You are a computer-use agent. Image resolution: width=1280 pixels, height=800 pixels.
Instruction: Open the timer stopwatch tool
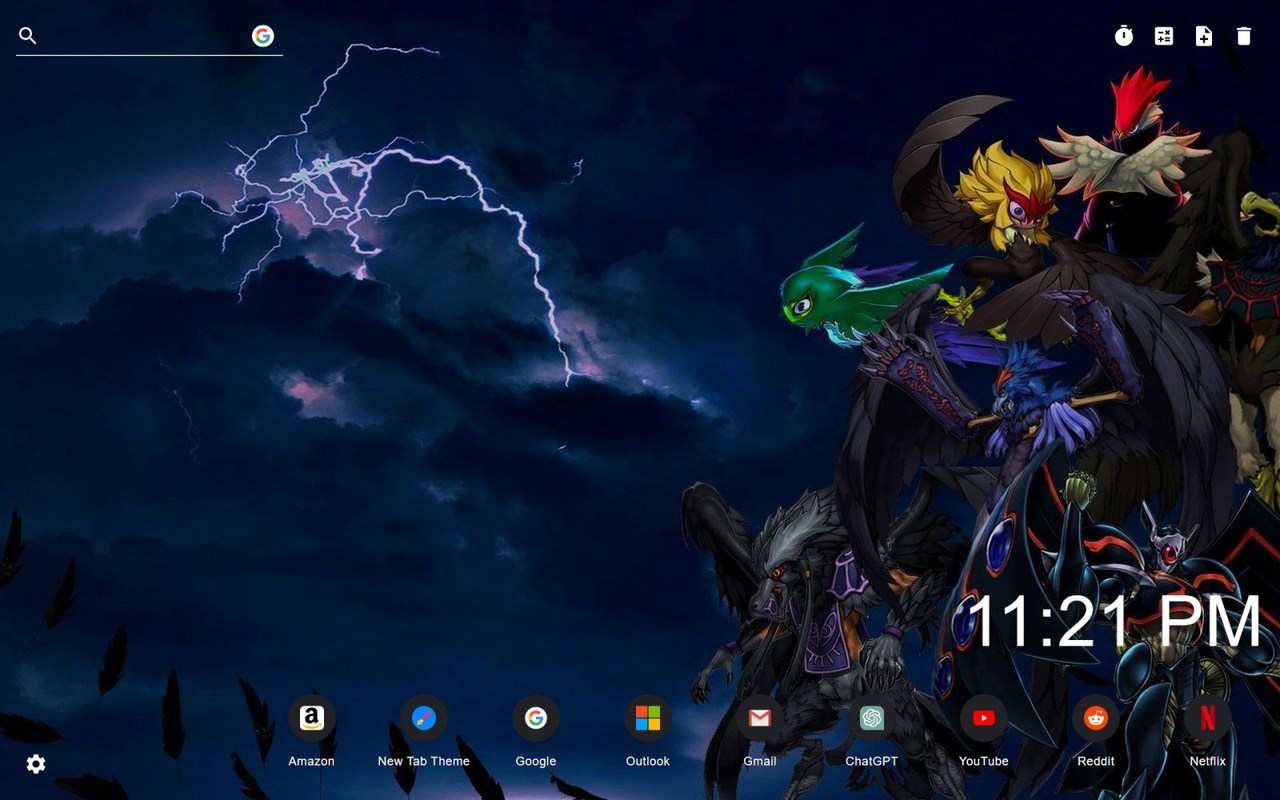point(1124,36)
